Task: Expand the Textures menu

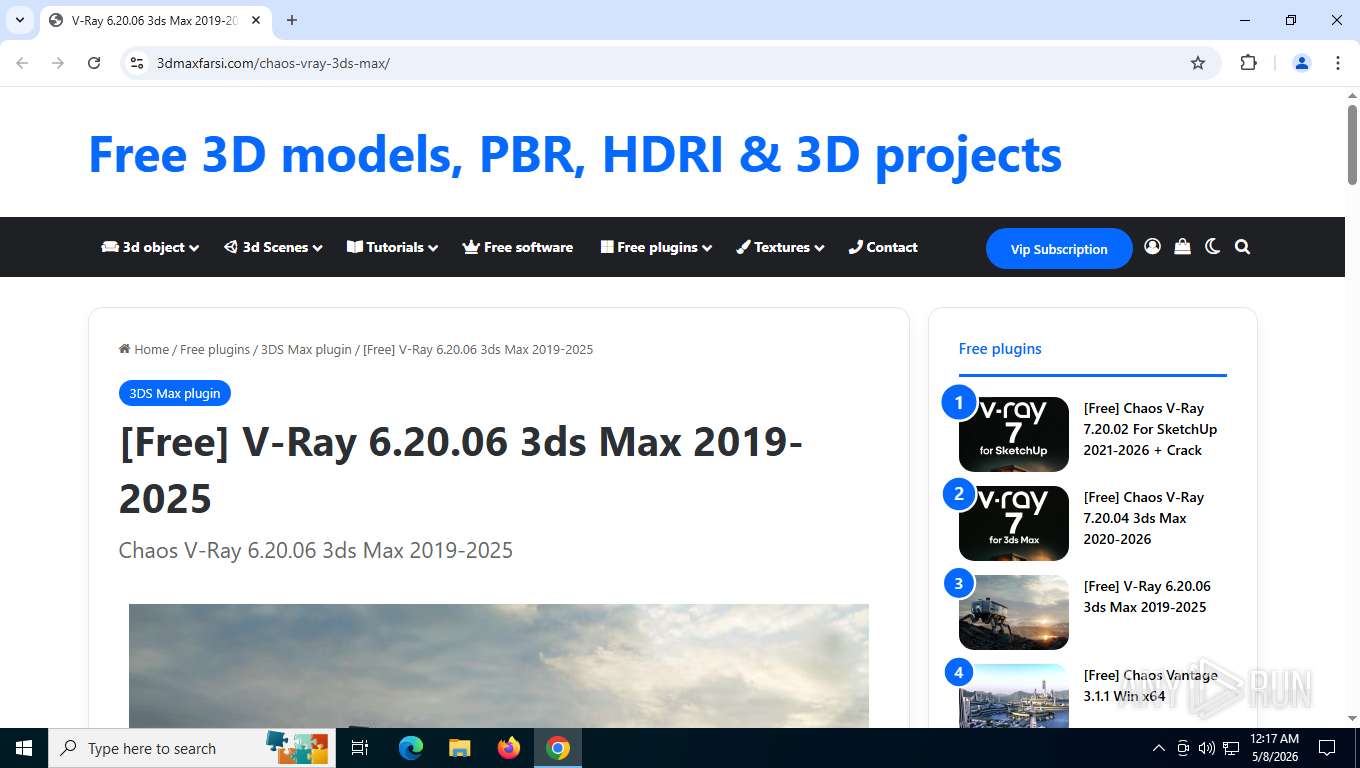Action: click(x=780, y=247)
